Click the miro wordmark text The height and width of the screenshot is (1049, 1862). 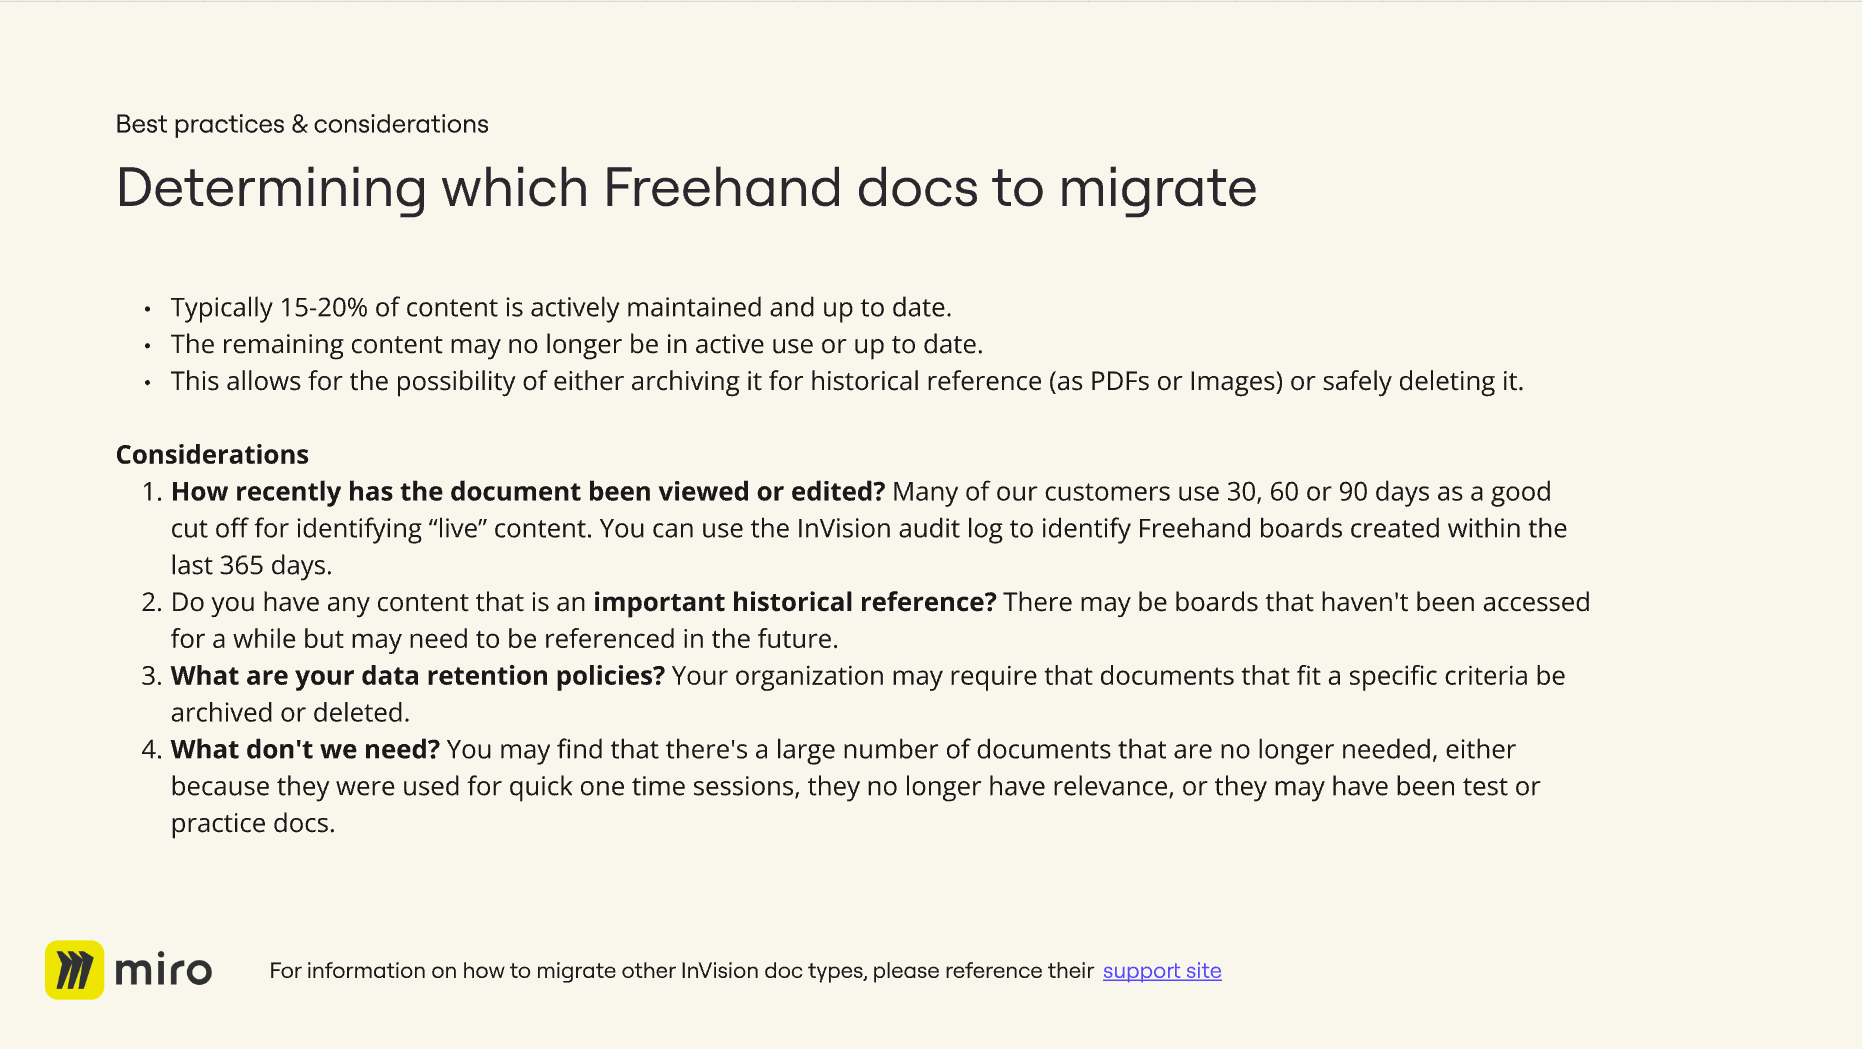click(164, 970)
